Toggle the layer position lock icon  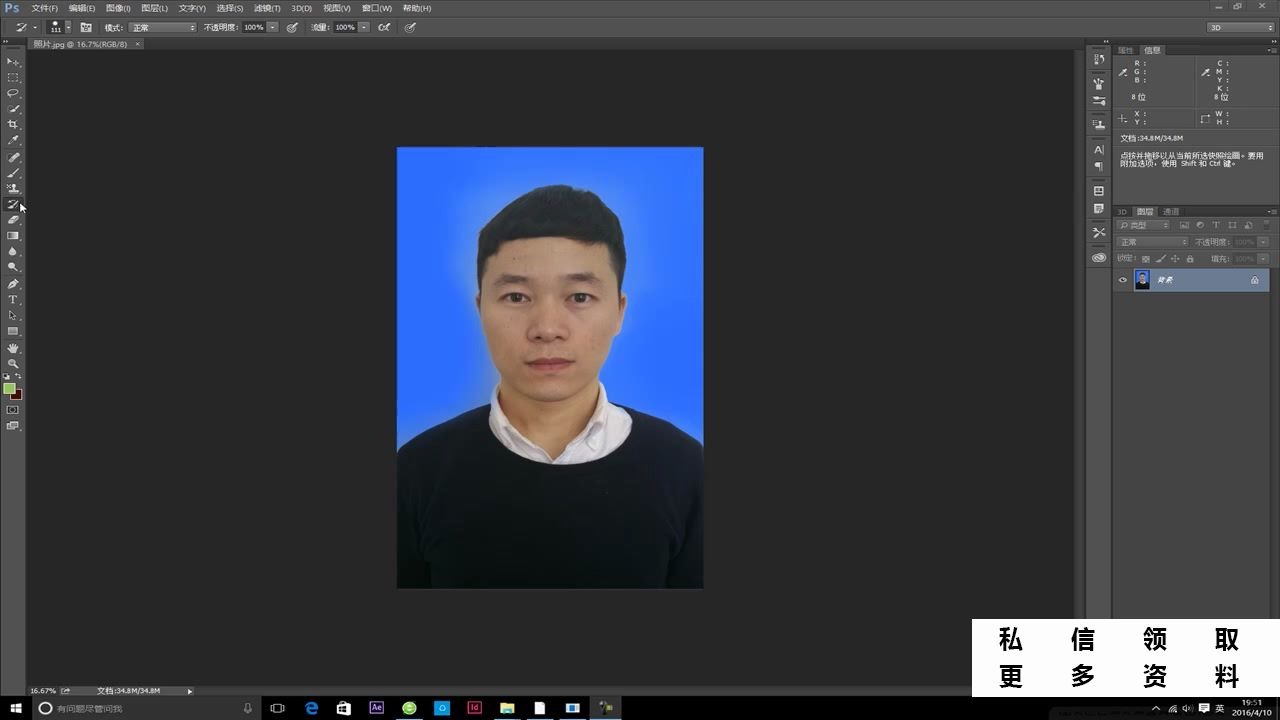1175,258
